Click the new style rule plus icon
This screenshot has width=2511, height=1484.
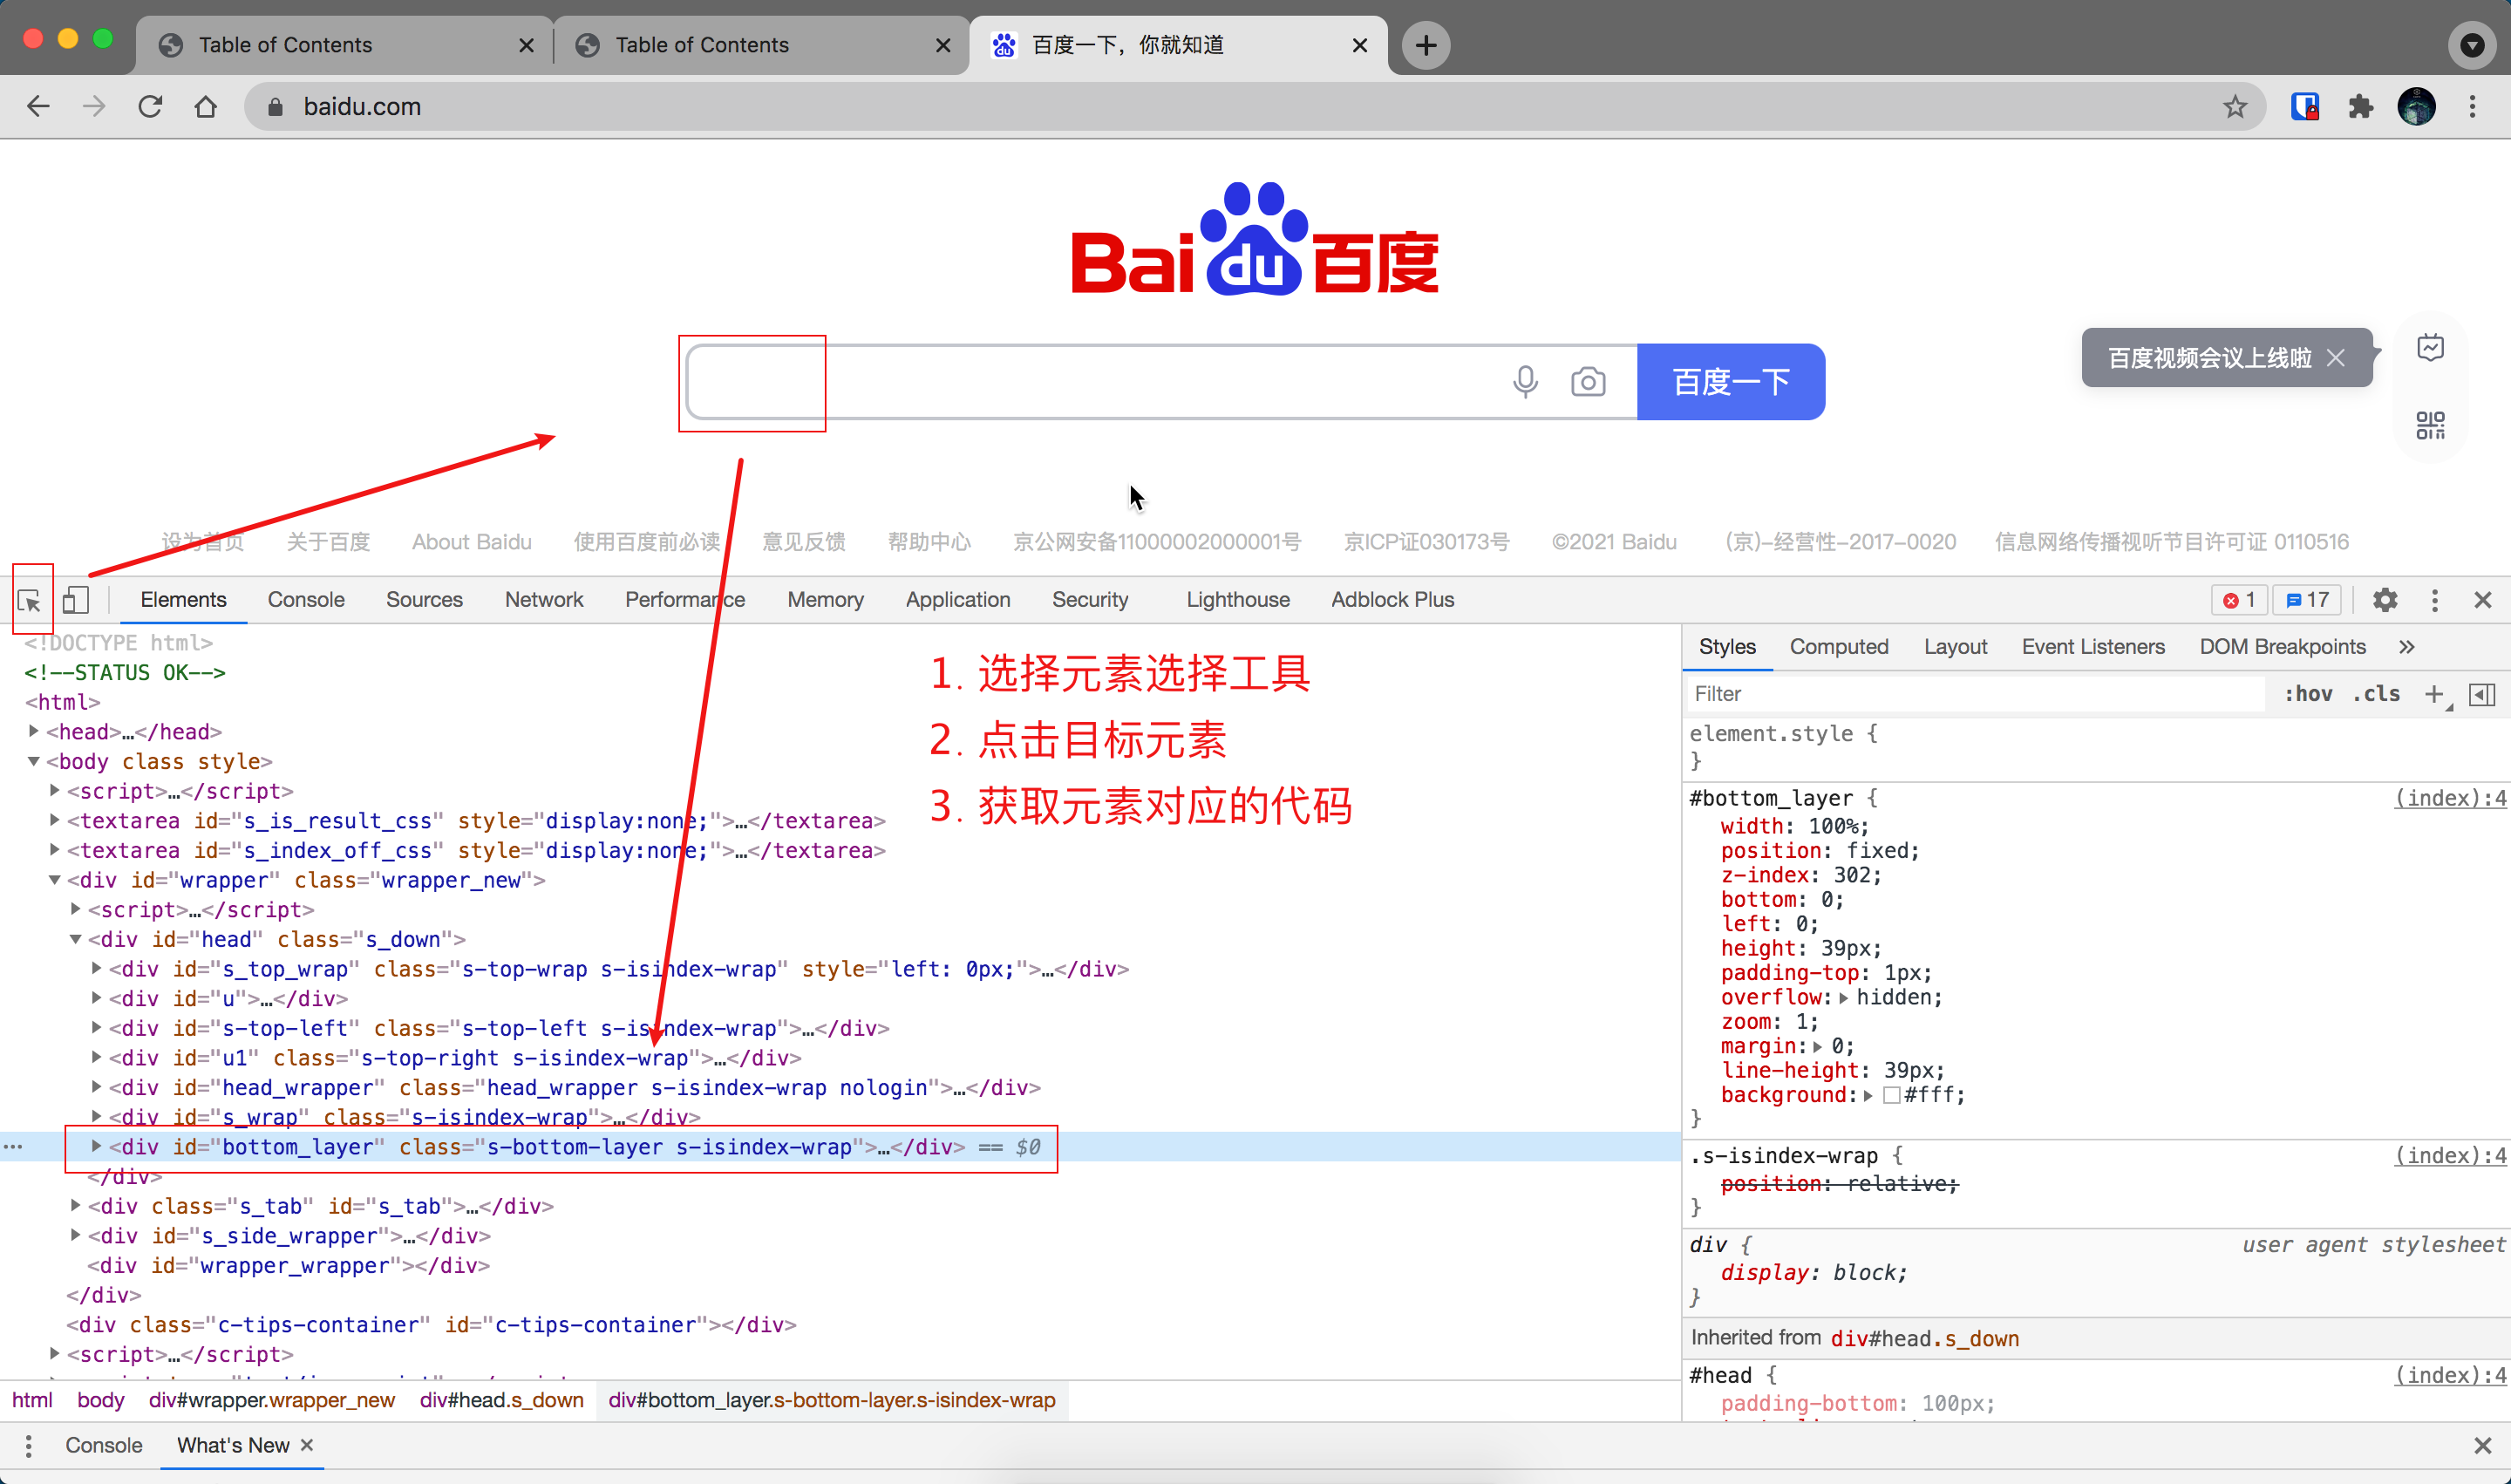2434,694
